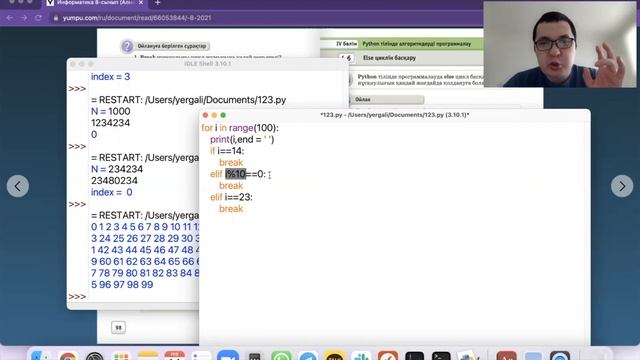Click the 'Else циклін басқару' heading
This screenshot has height=360, width=640.
(389, 58)
